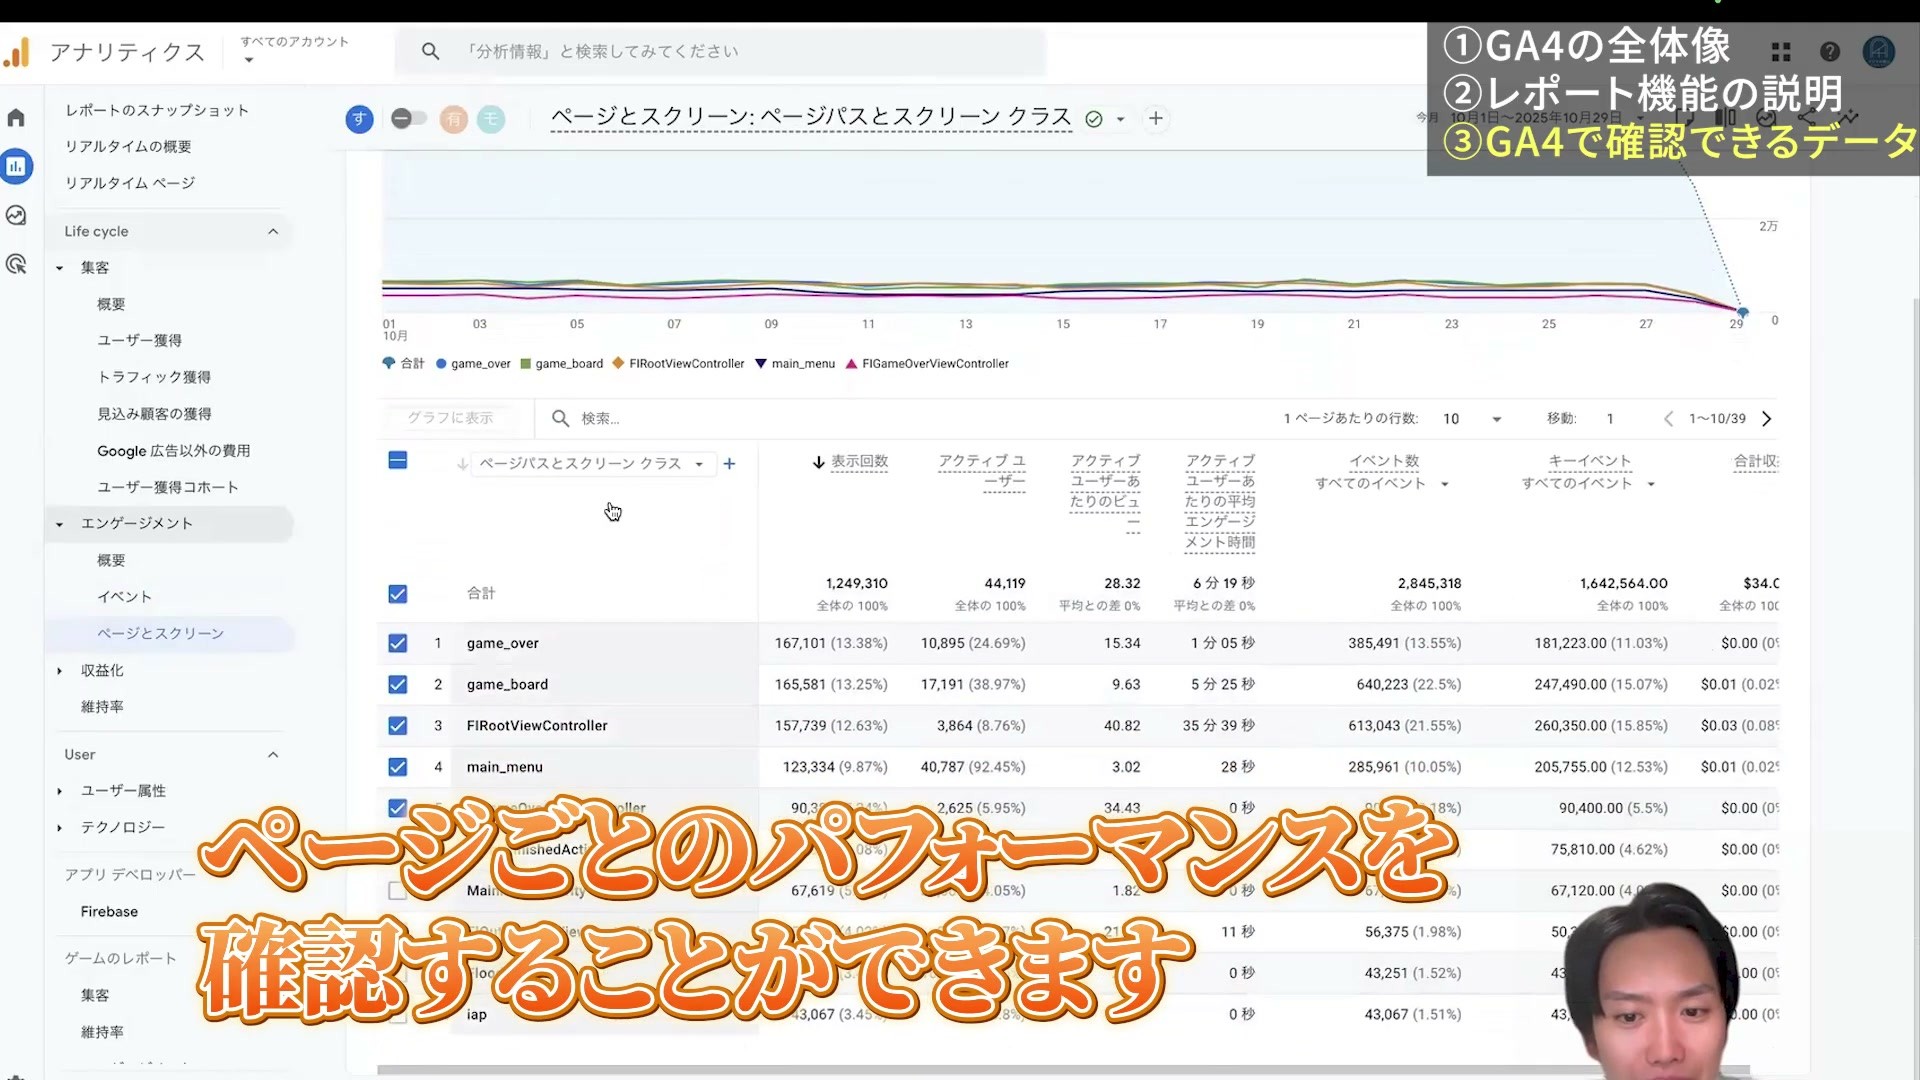Sort by 表示回数 down arrow
The width and height of the screenshot is (1920, 1080).
[x=818, y=462]
